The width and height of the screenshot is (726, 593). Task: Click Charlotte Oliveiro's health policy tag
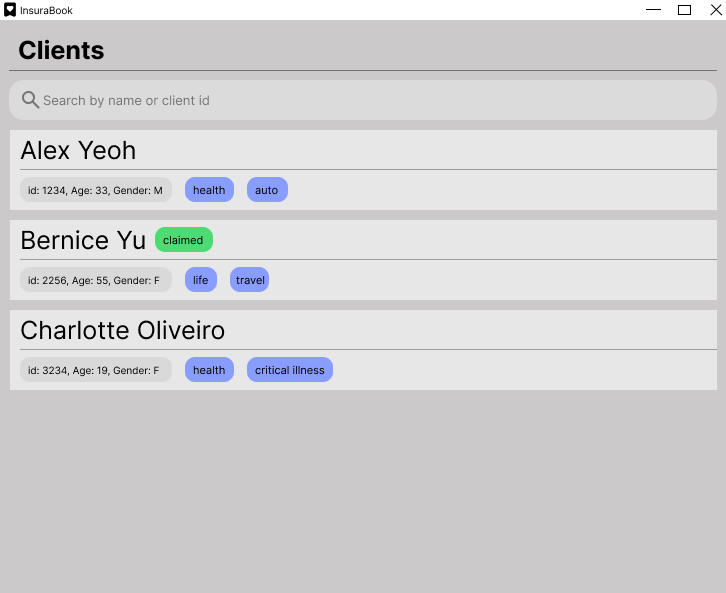(209, 370)
